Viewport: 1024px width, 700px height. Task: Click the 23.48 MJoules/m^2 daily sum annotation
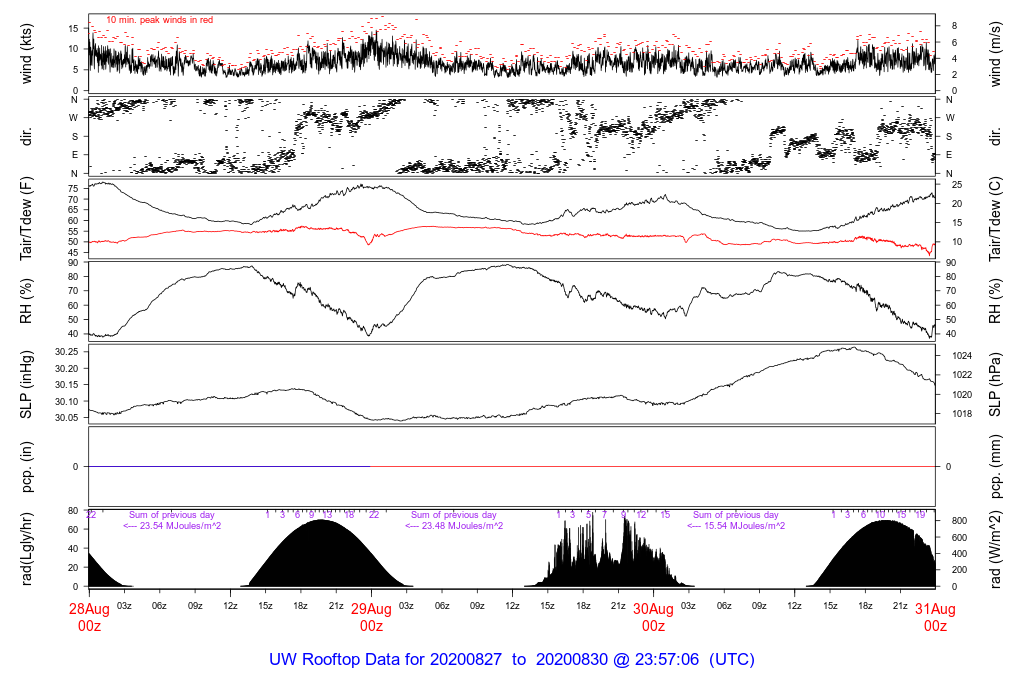[x=454, y=526]
